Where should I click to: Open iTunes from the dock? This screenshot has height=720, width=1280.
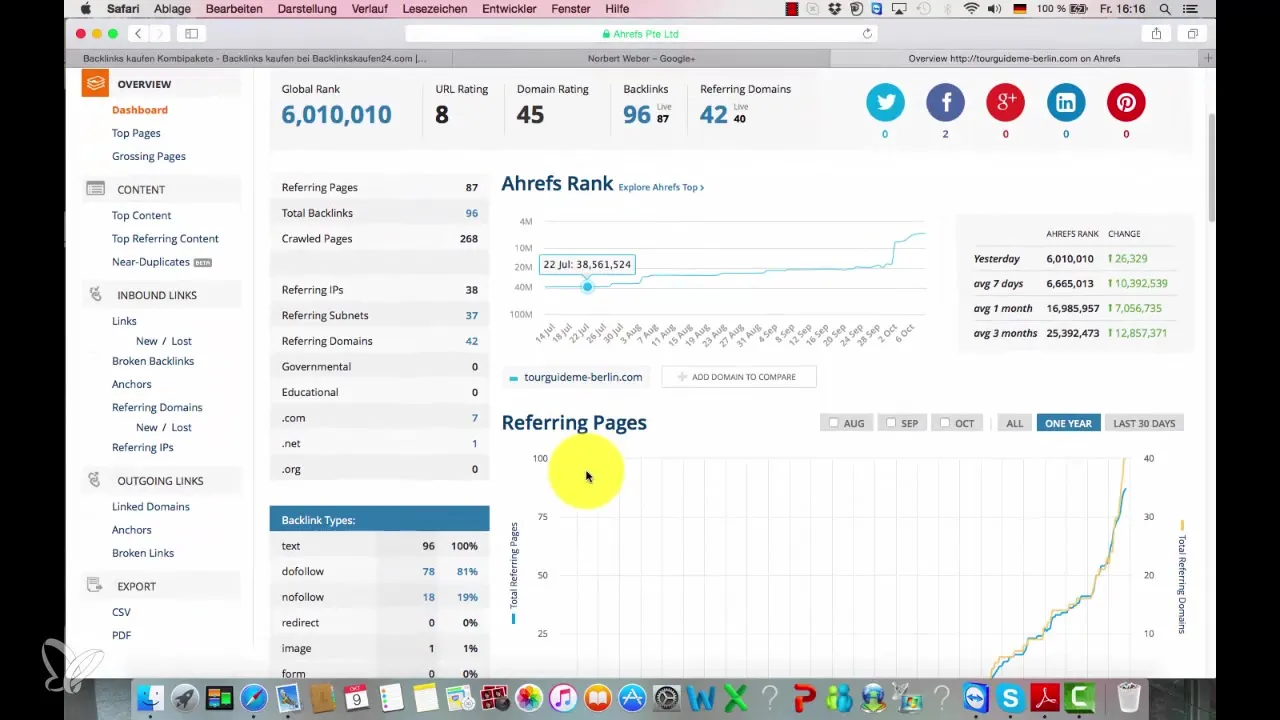[563, 697]
